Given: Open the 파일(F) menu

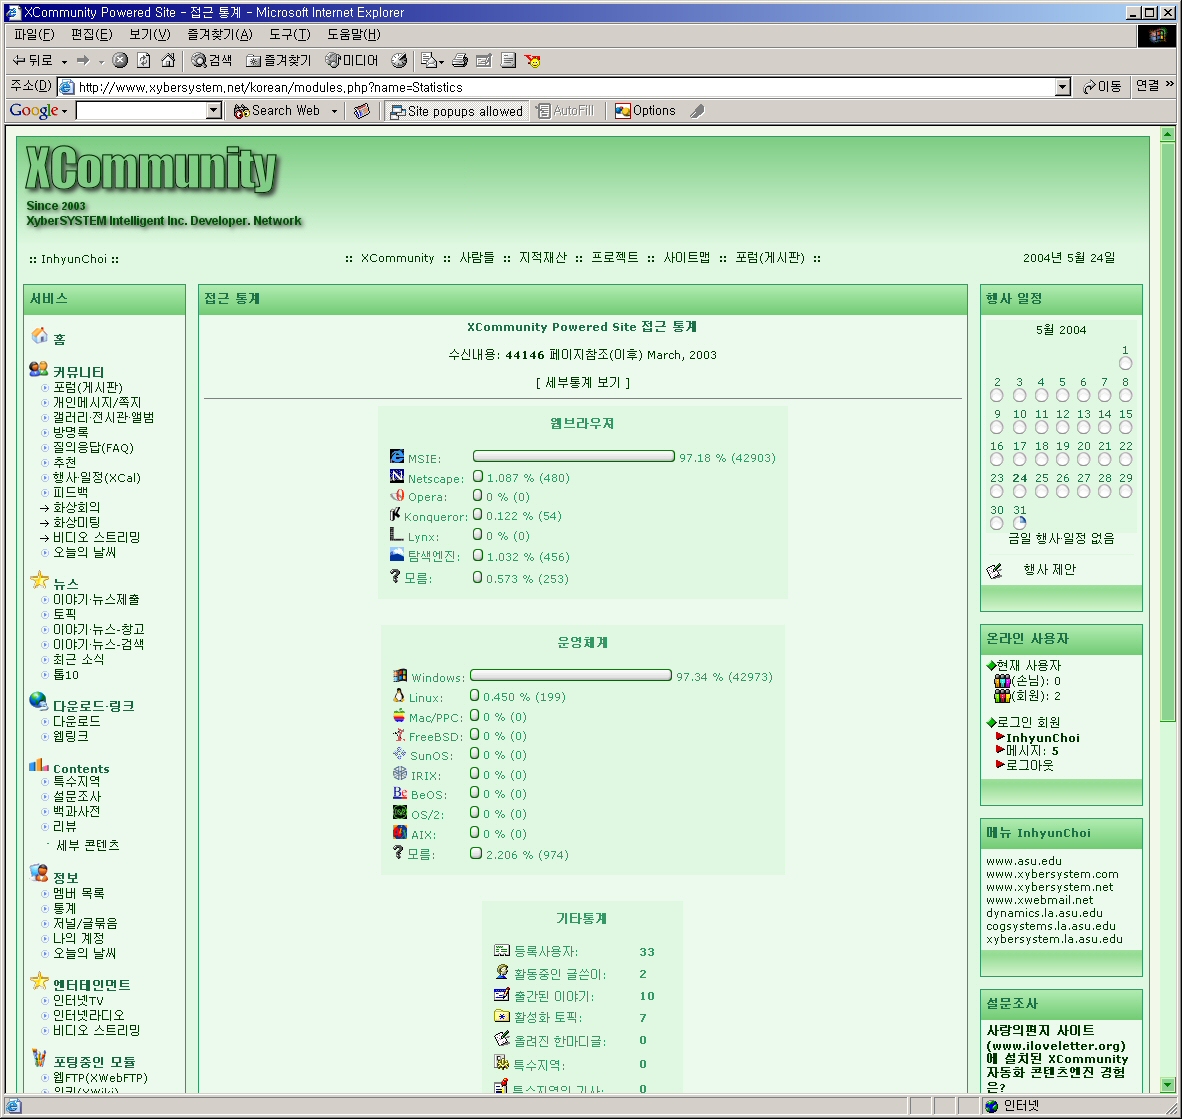Looking at the screenshot, I should pyautogui.click(x=34, y=35).
